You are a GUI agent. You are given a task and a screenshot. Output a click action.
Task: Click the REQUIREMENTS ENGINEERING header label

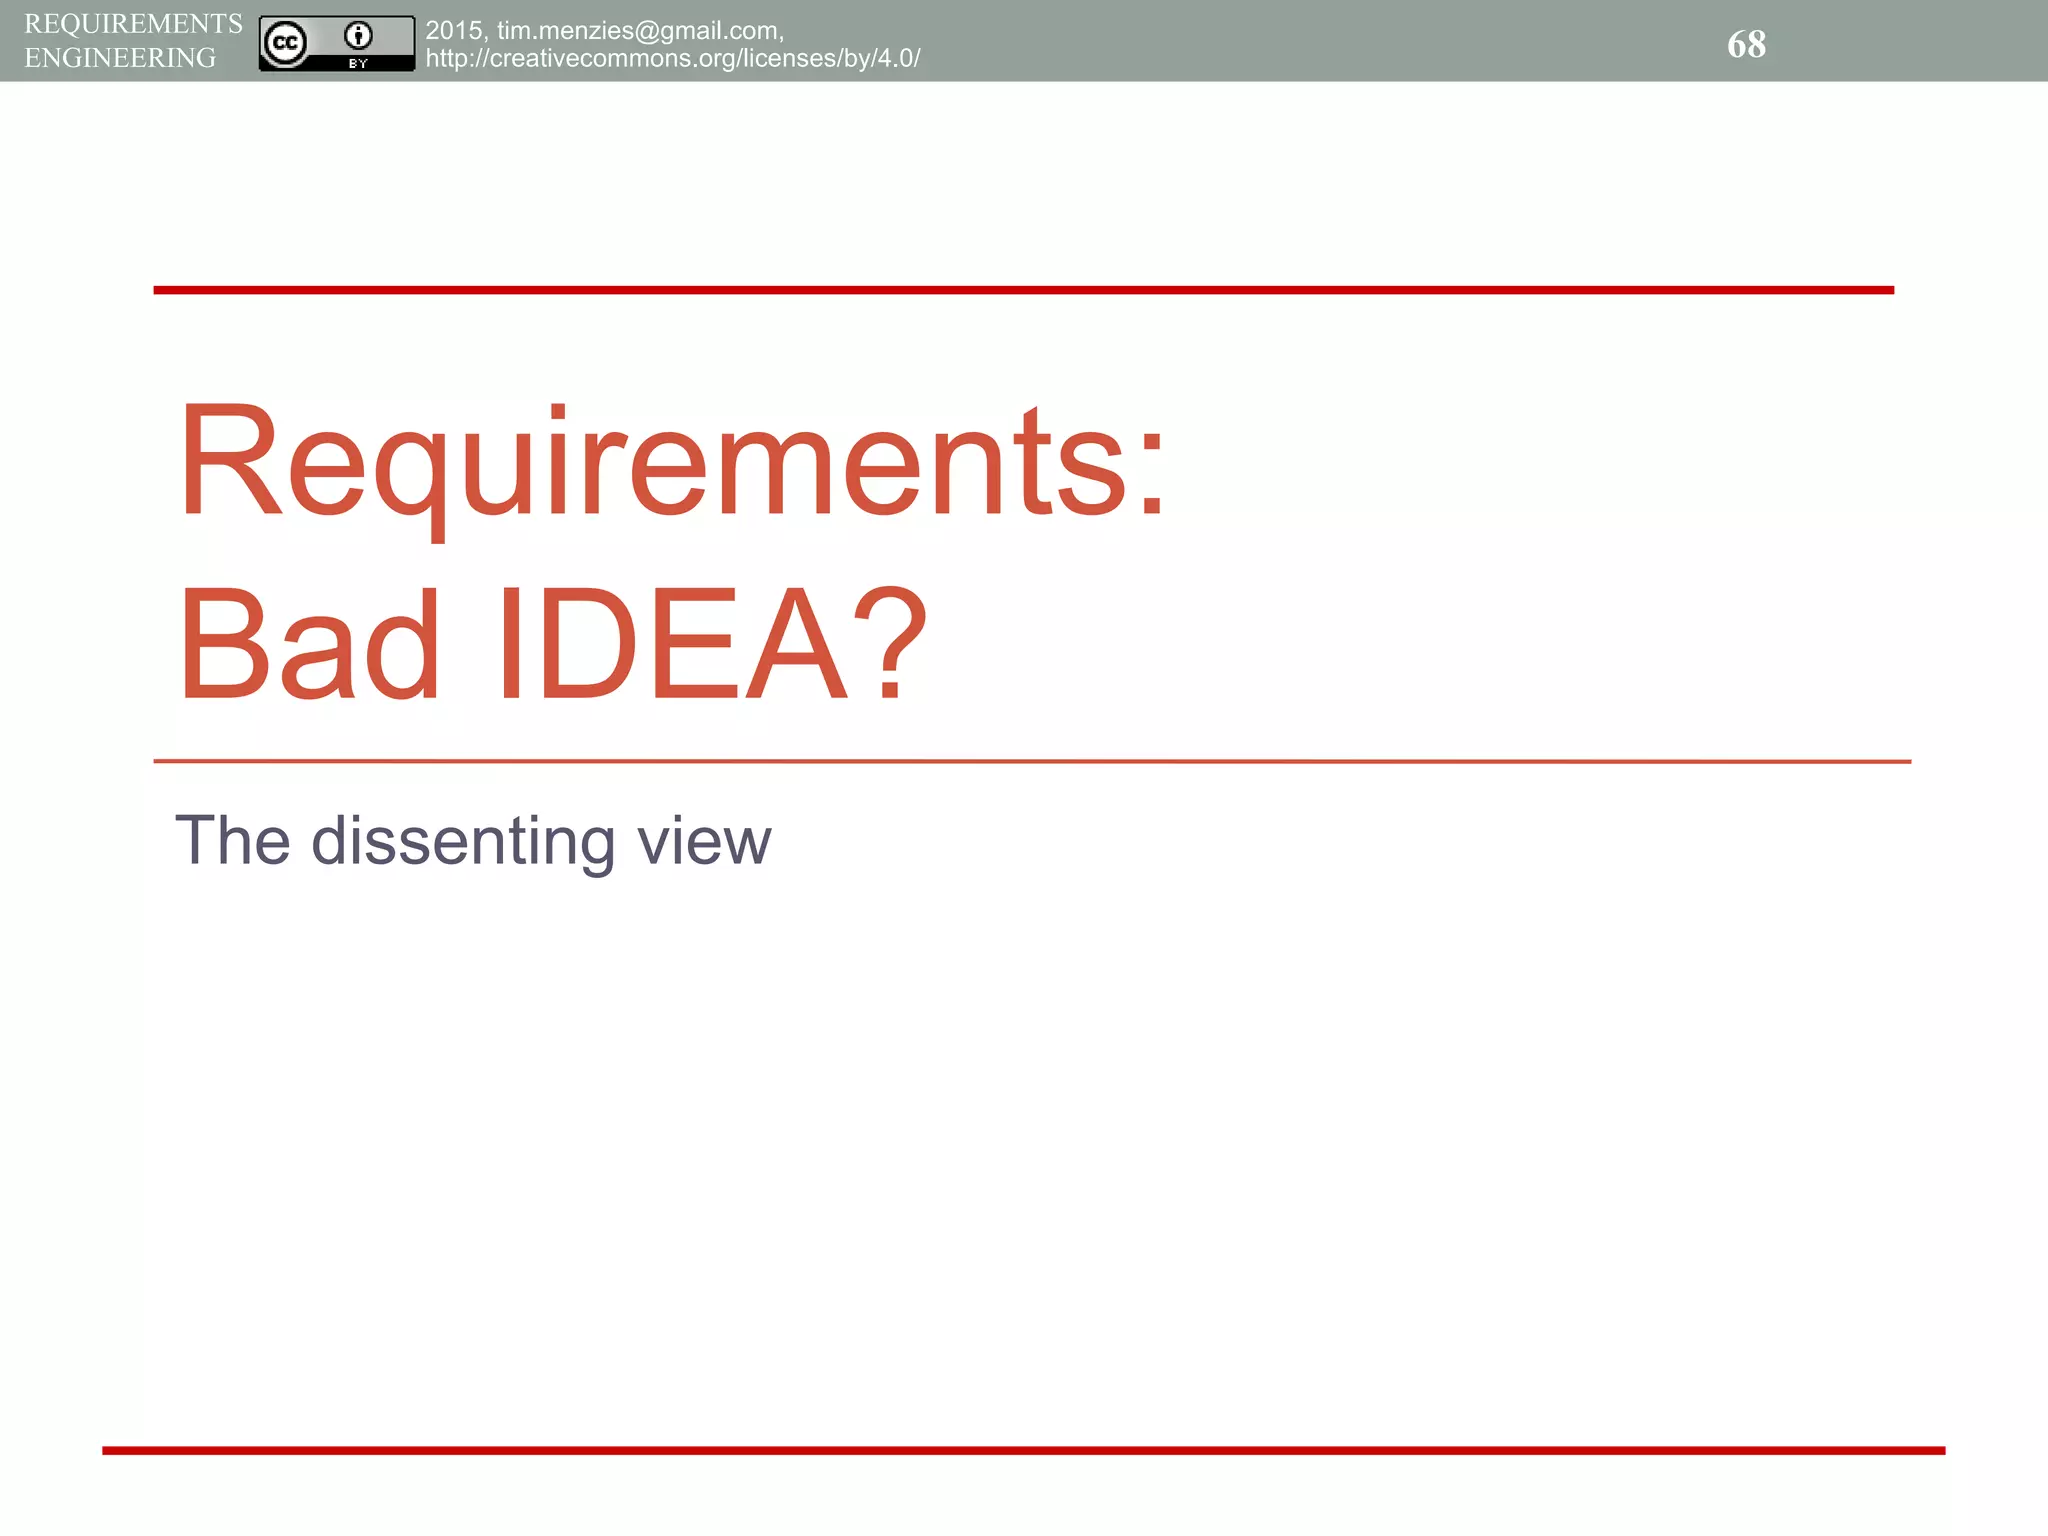pos(133,41)
